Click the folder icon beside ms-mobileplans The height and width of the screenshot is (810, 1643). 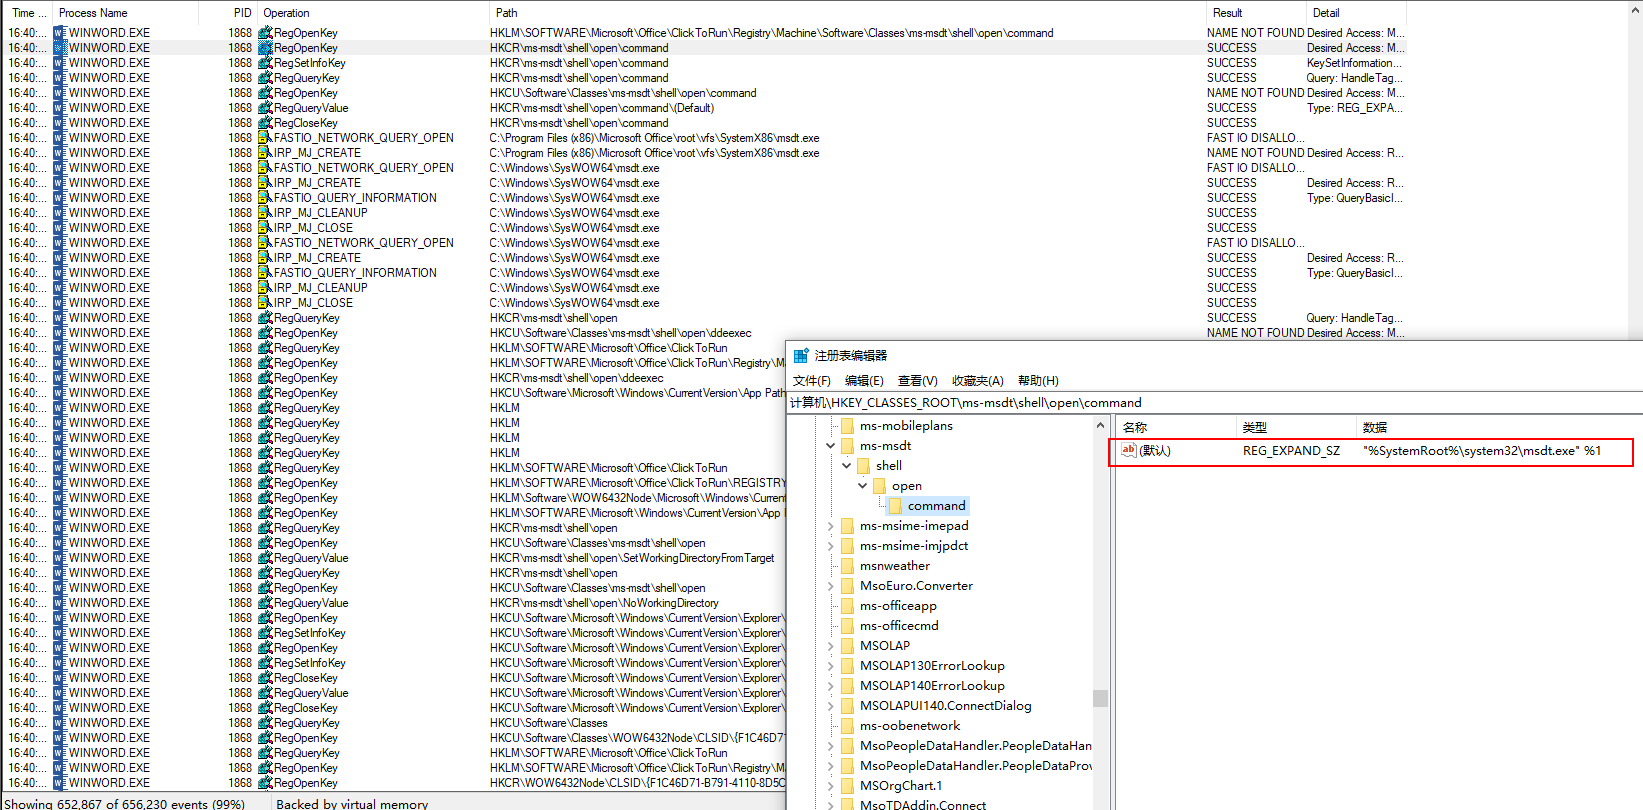[848, 426]
